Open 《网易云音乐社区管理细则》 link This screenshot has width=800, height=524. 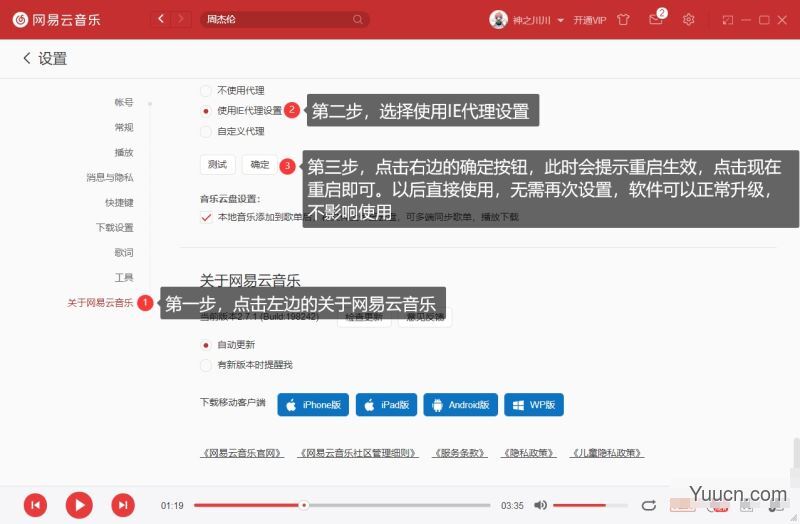[x=358, y=453]
